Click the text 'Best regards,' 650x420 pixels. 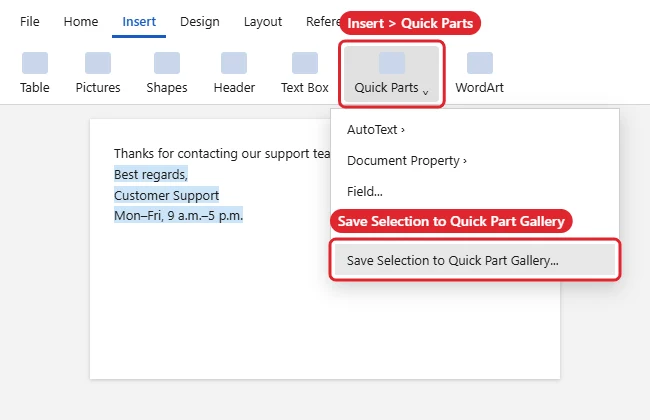151,175
